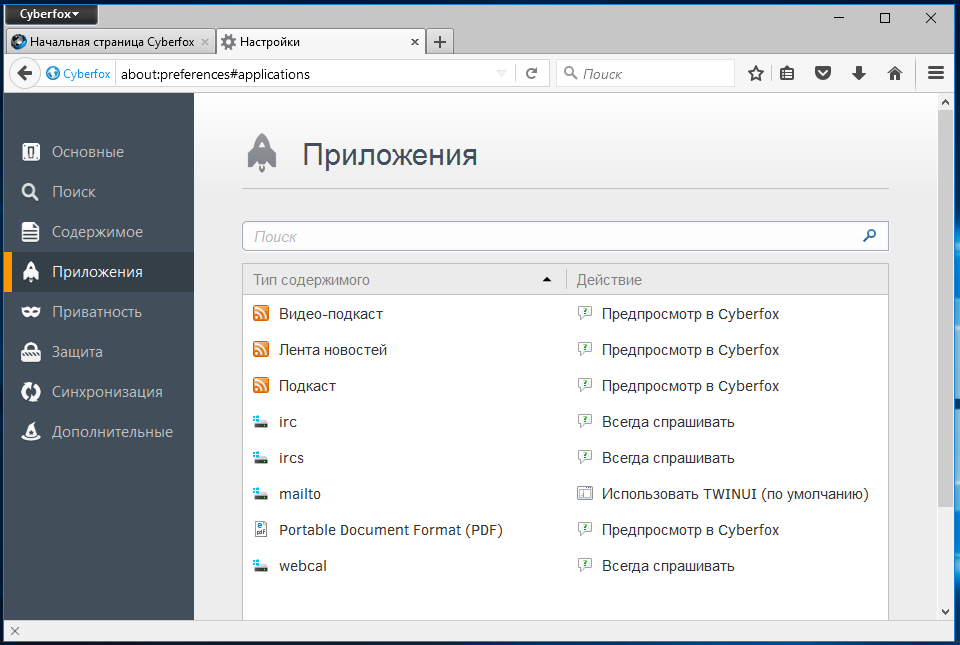960x645 pixels.
Task: Open action dropdown for Подкаст
Action: click(x=729, y=386)
